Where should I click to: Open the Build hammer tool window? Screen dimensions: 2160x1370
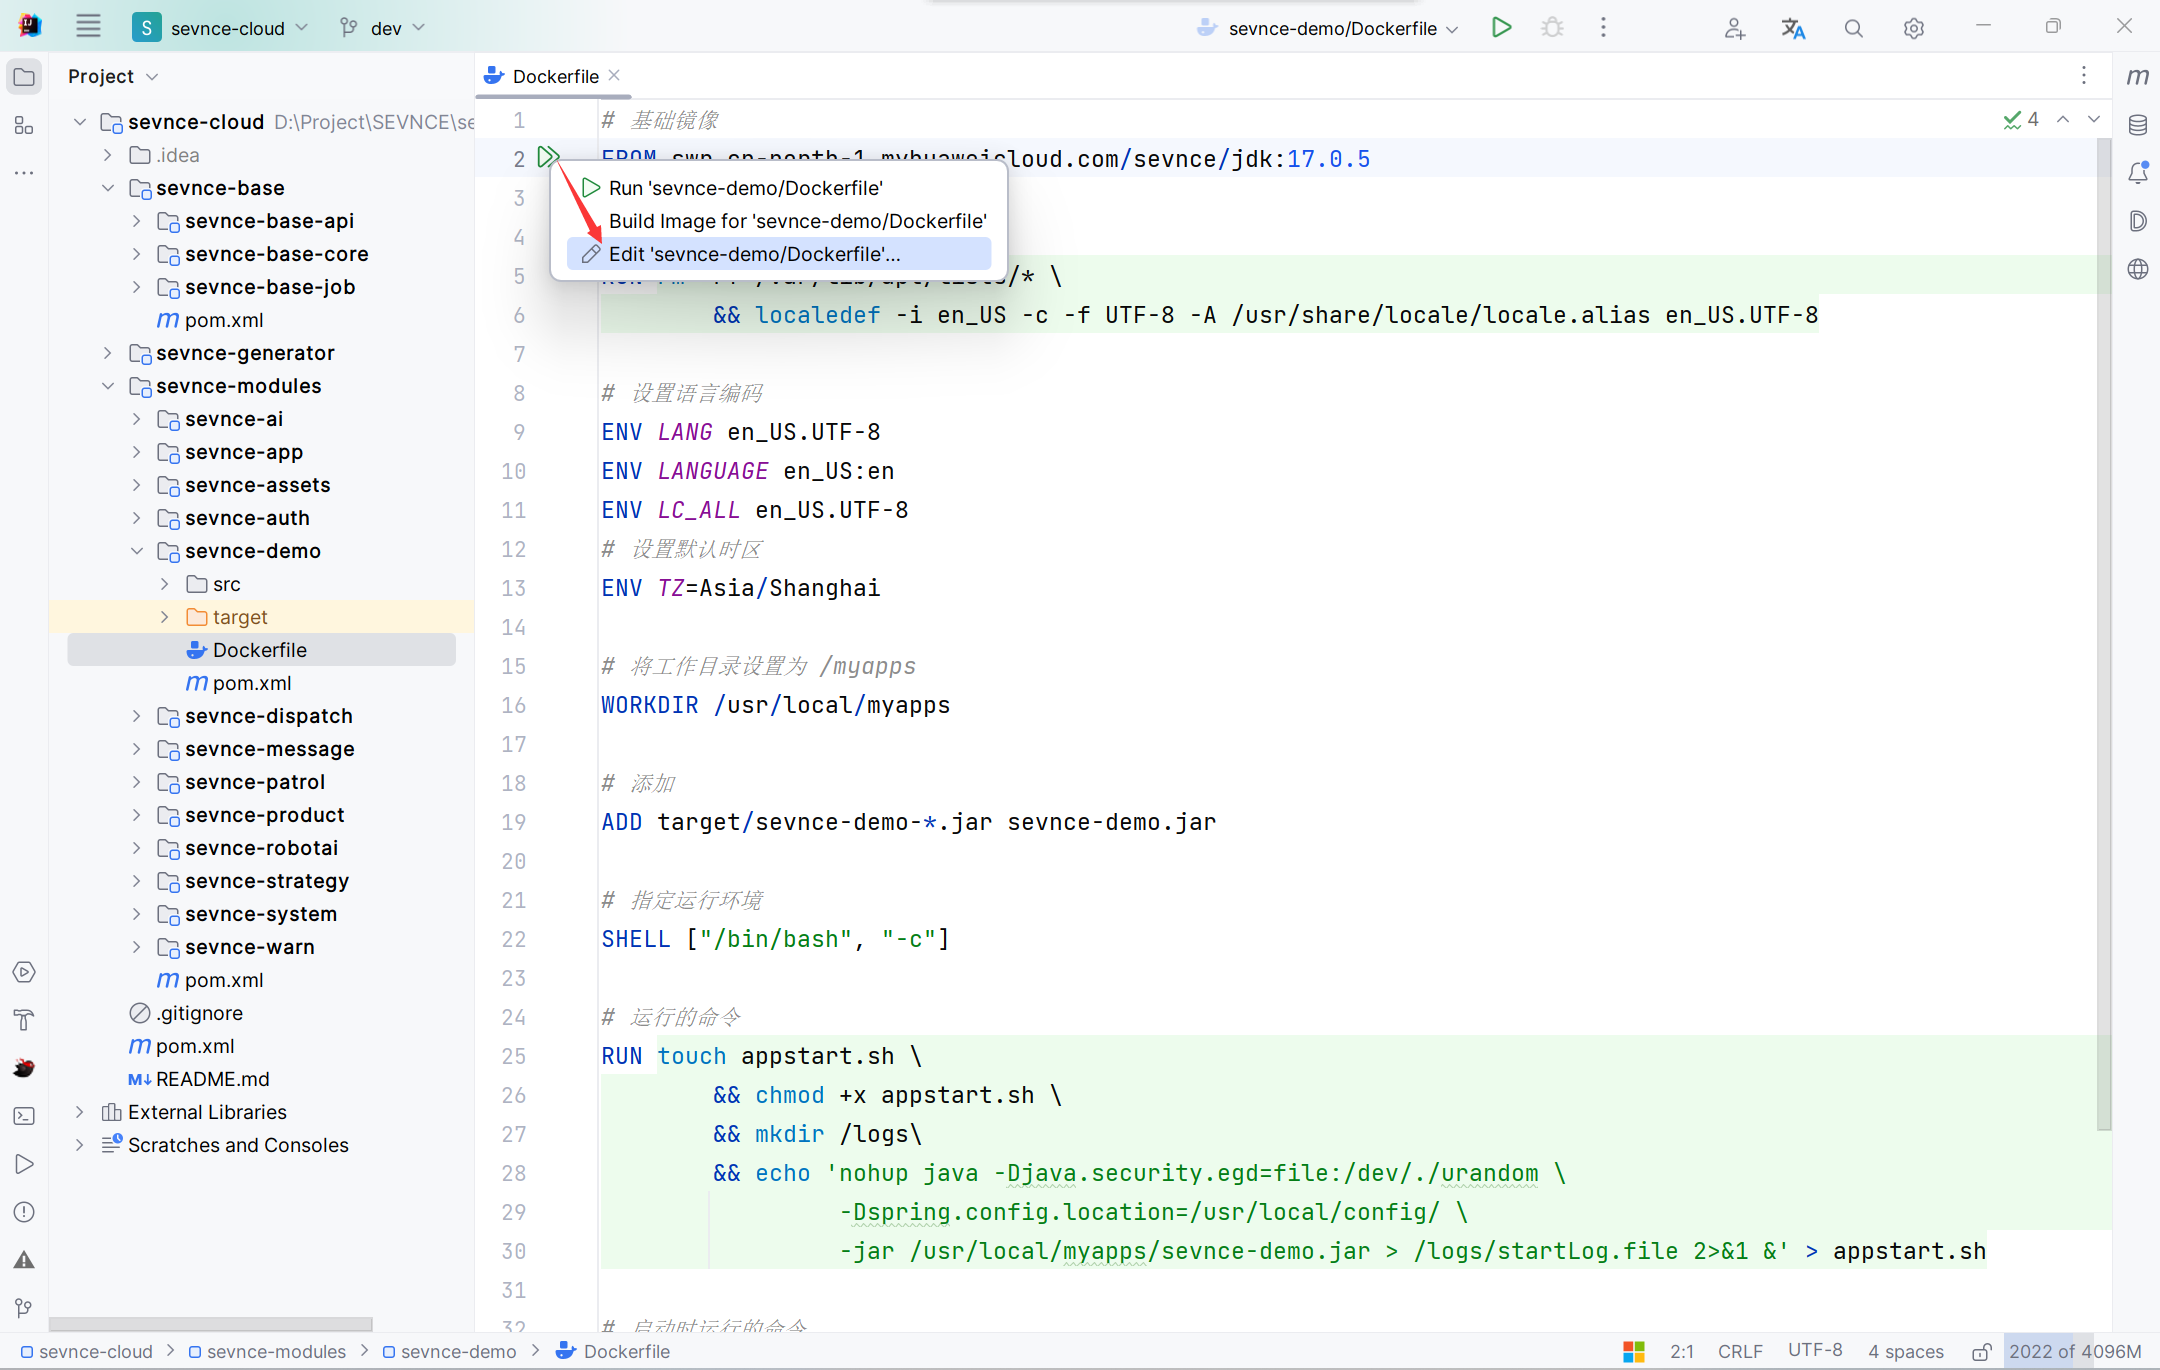click(24, 1020)
